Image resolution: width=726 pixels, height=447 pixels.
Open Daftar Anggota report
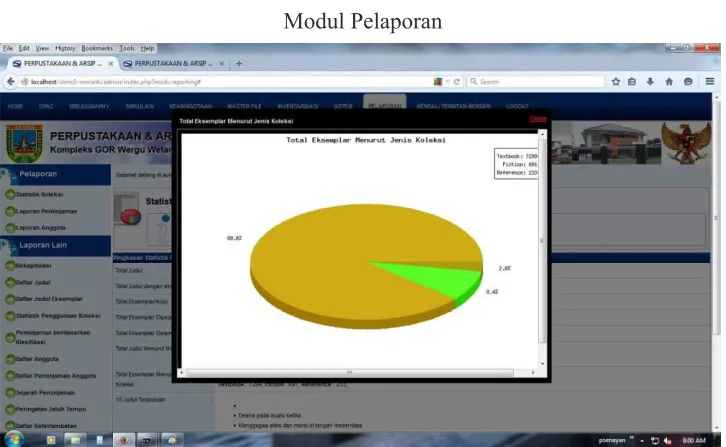point(37,359)
